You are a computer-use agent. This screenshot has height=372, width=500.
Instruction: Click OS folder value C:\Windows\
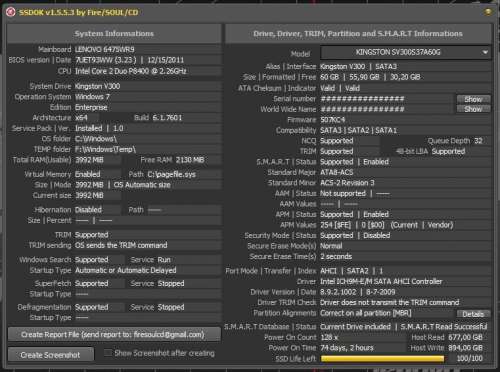(x=96, y=139)
